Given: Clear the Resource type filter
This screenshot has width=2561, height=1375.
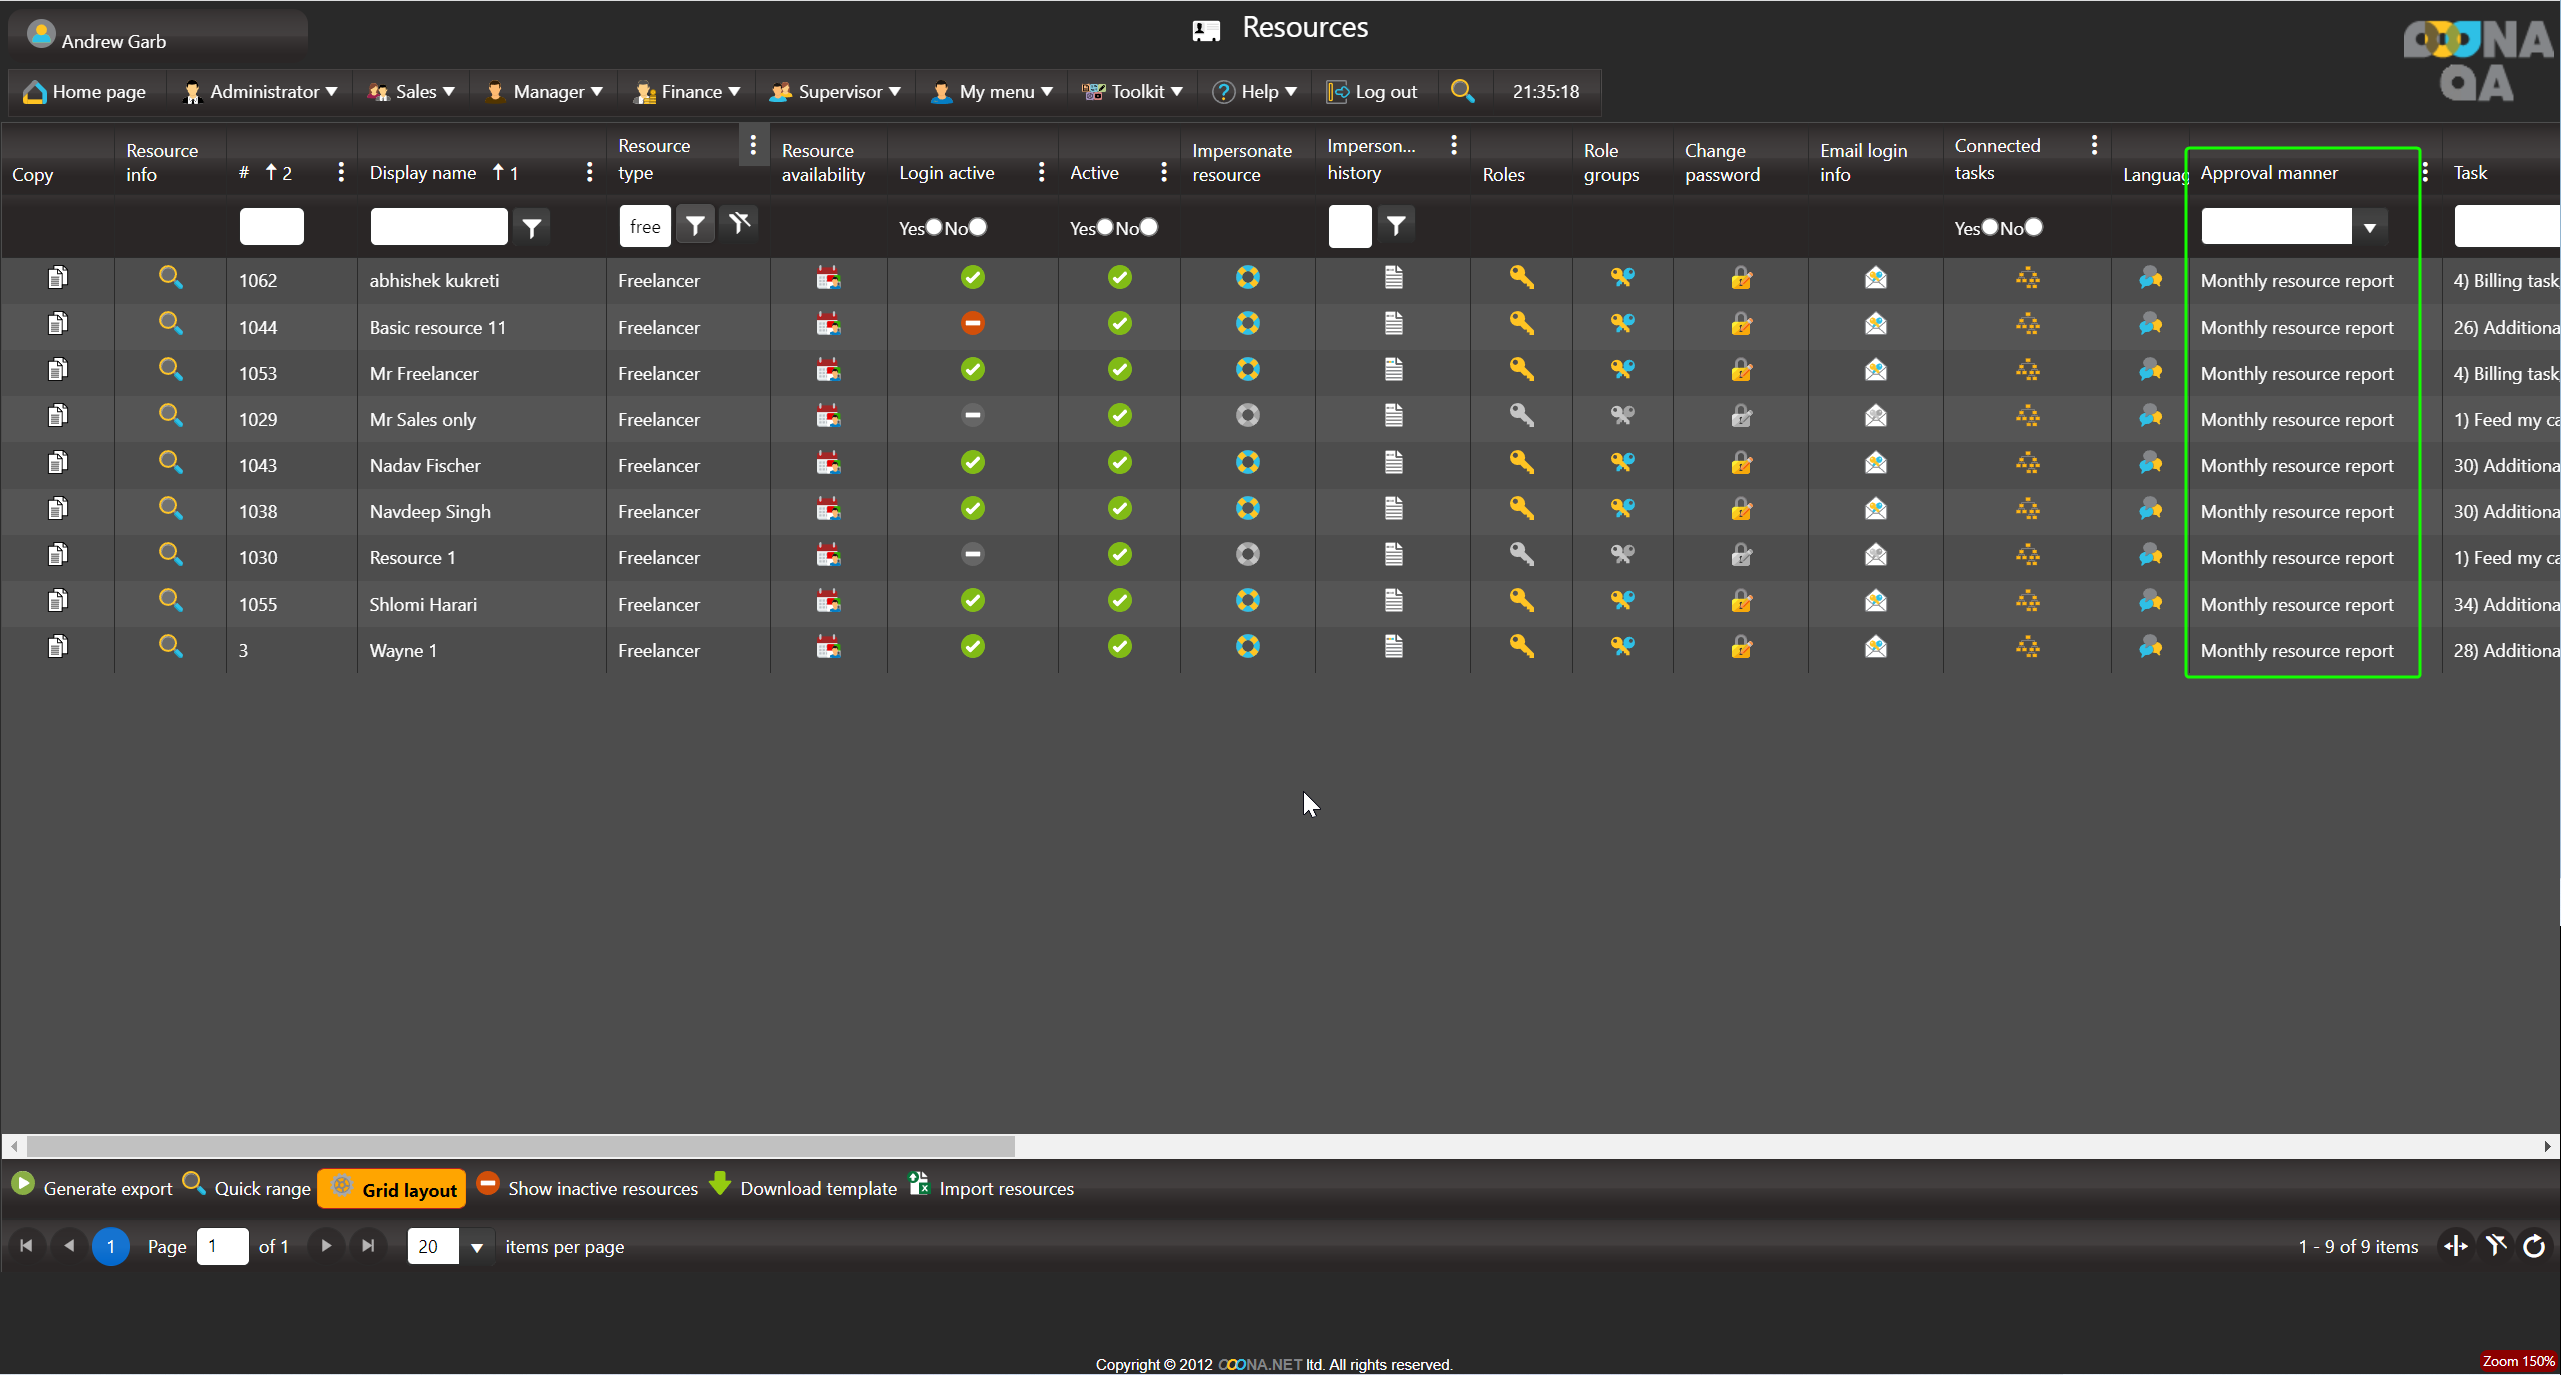Looking at the screenshot, I should 740,224.
